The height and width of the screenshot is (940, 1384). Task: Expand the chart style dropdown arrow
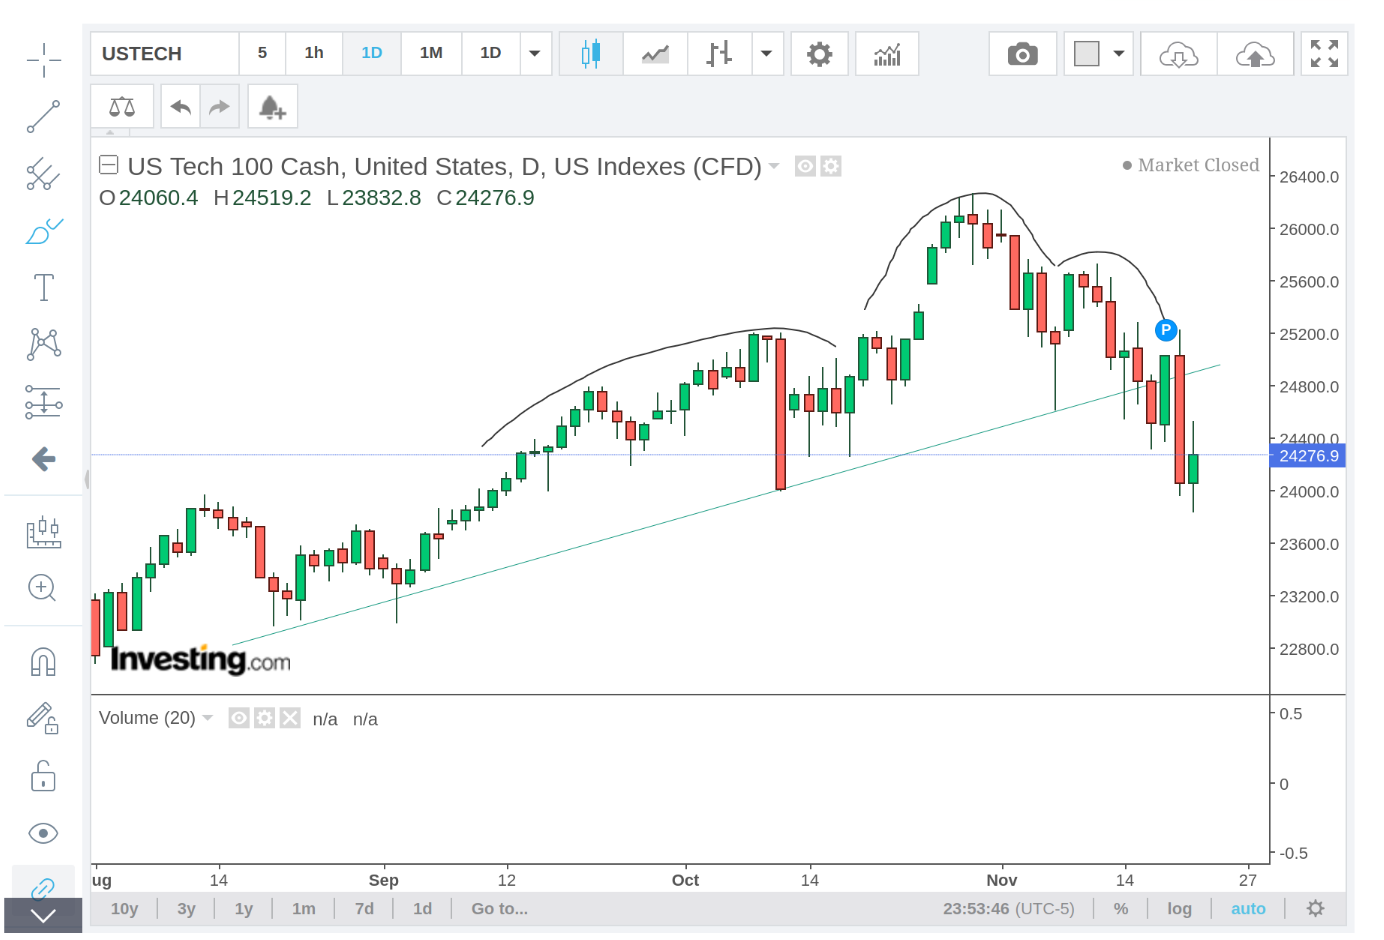[x=766, y=54]
